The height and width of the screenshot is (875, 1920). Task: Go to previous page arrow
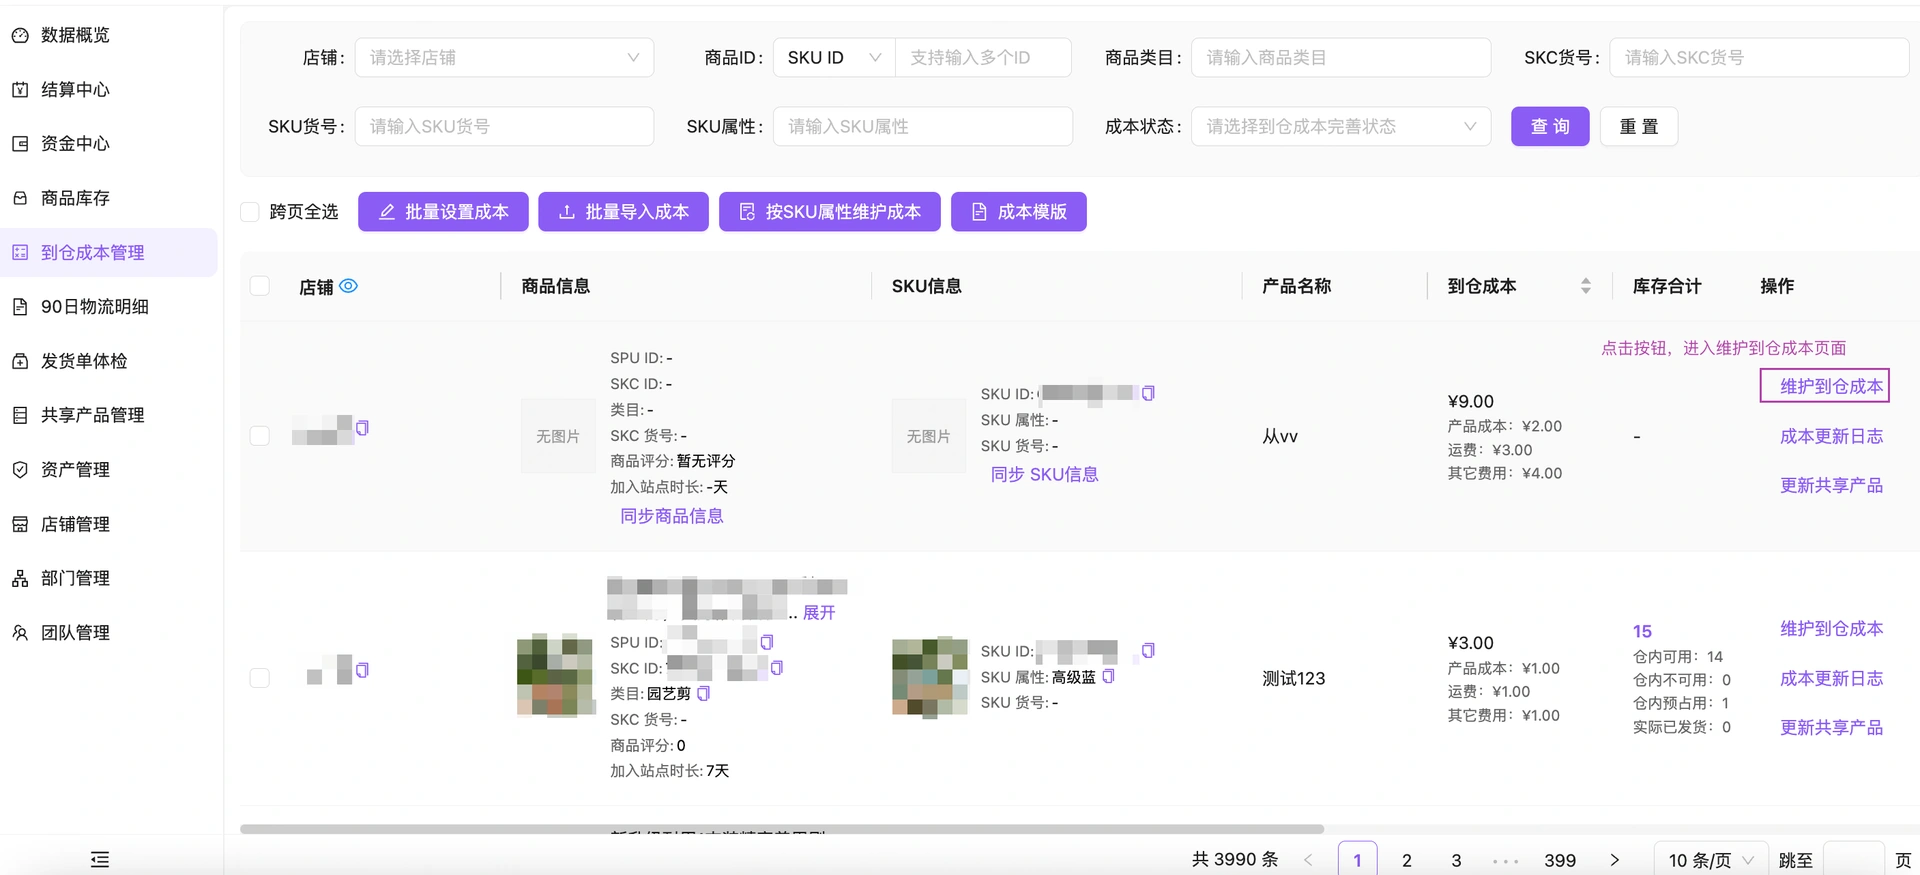pyautogui.click(x=1308, y=860)
